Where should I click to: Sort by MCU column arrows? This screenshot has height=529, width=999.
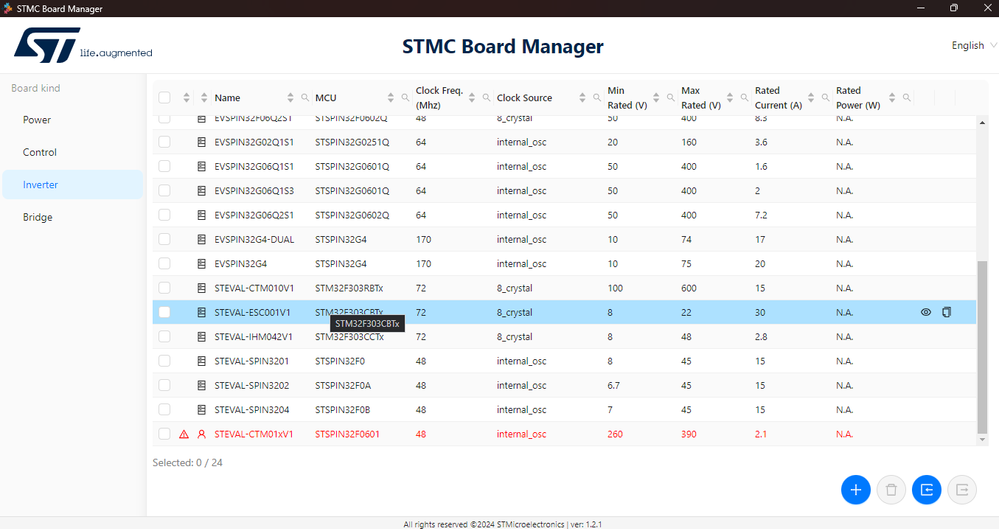[x=391, y=98]
